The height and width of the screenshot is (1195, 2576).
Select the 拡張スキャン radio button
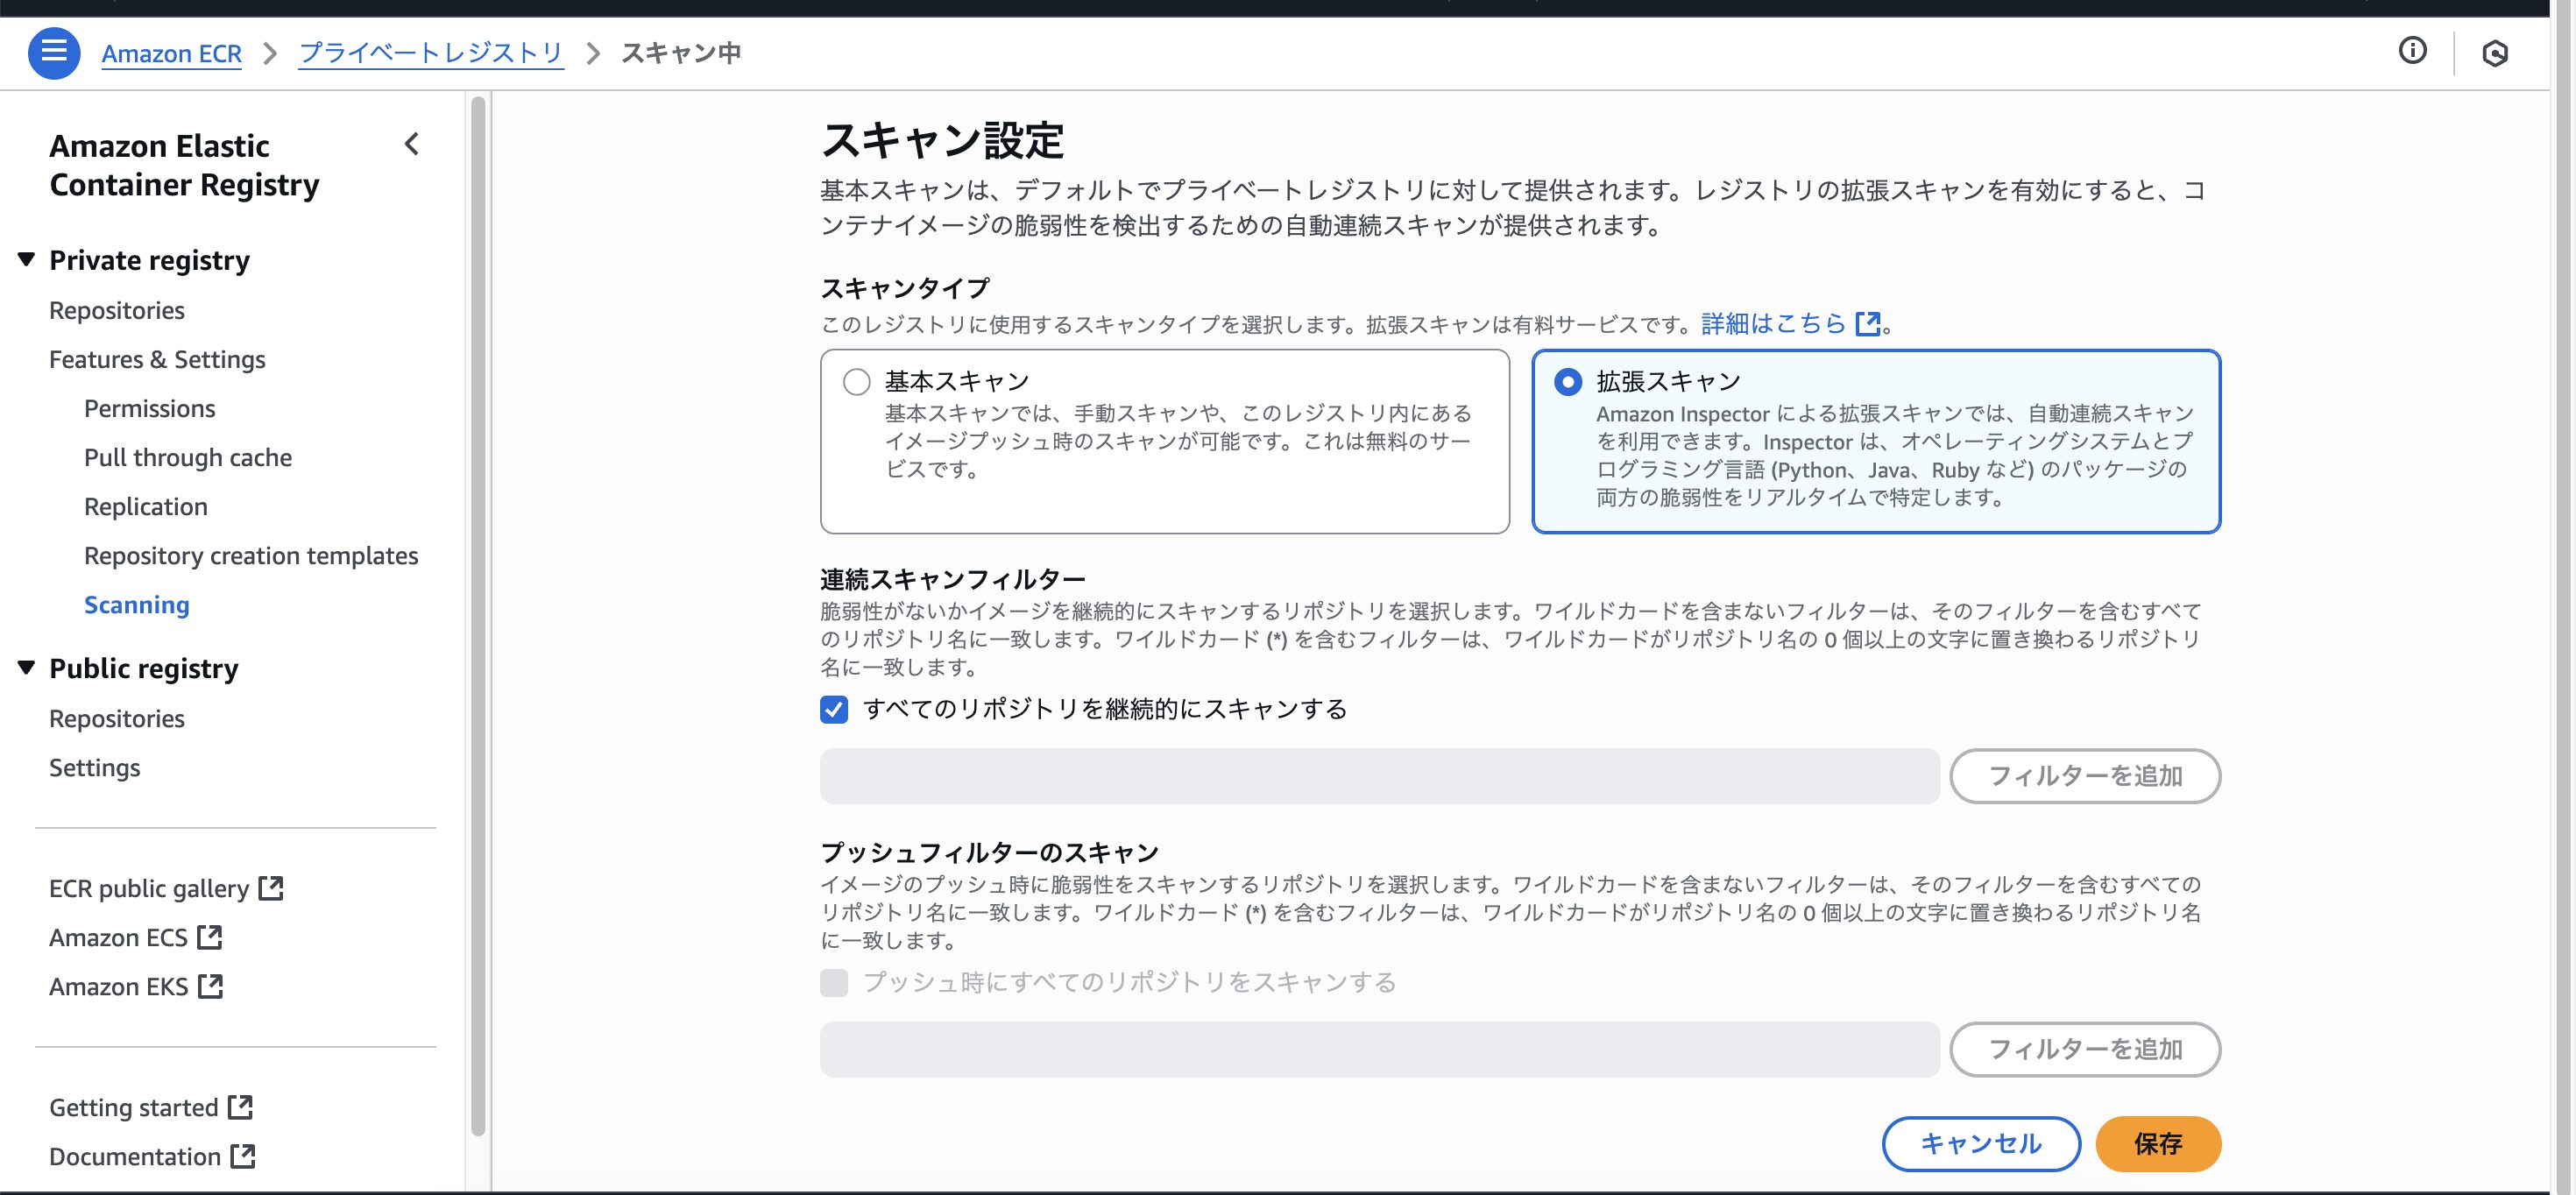point(1568,382)
